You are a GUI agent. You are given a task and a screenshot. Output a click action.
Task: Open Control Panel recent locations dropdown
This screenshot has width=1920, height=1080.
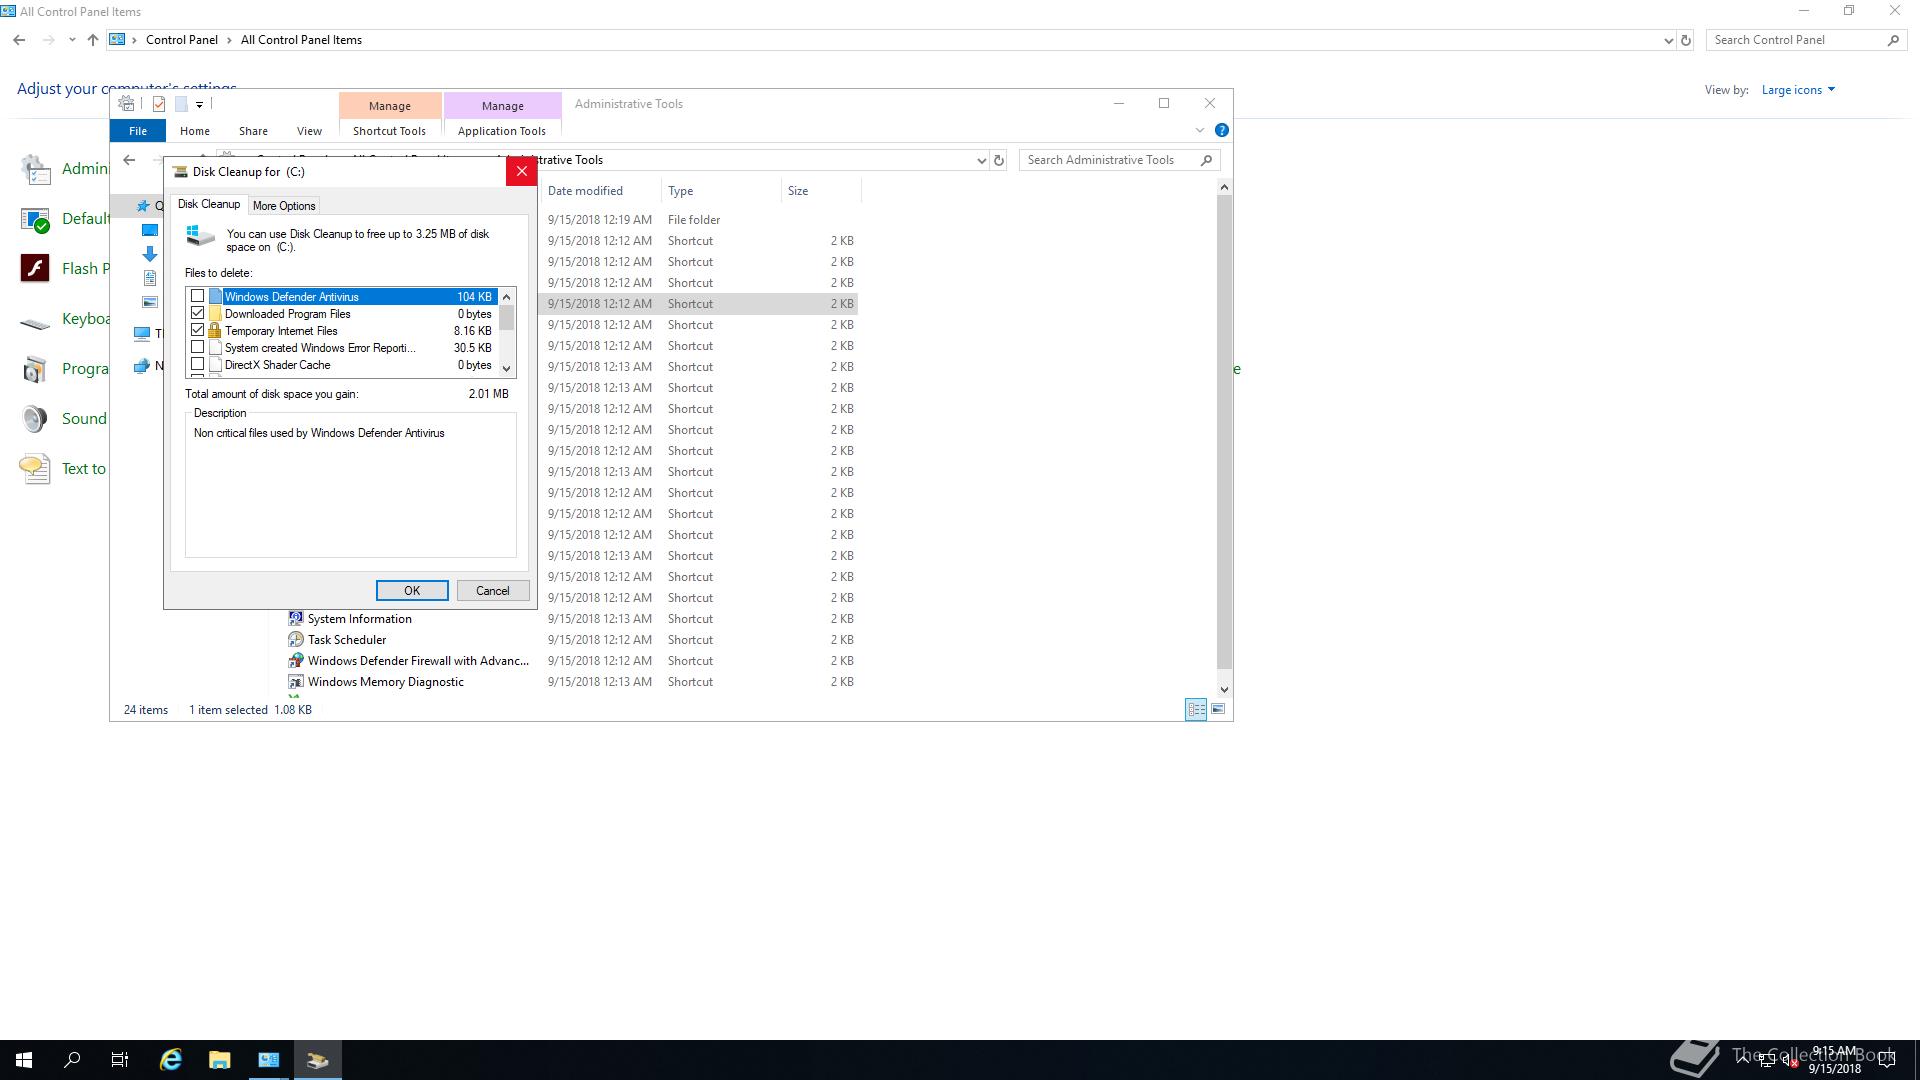(x=72, y=40)
